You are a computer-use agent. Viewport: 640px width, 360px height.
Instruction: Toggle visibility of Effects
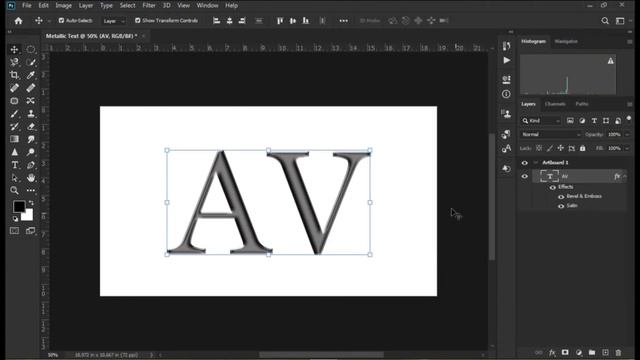553,187
